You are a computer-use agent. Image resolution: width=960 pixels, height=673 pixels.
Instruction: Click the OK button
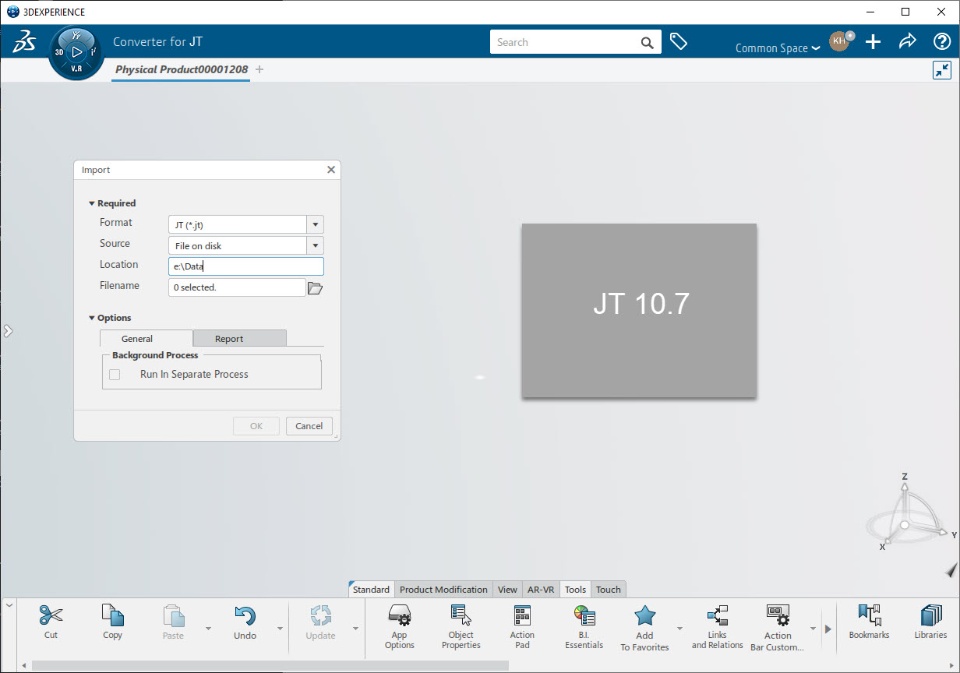point(256,426)
